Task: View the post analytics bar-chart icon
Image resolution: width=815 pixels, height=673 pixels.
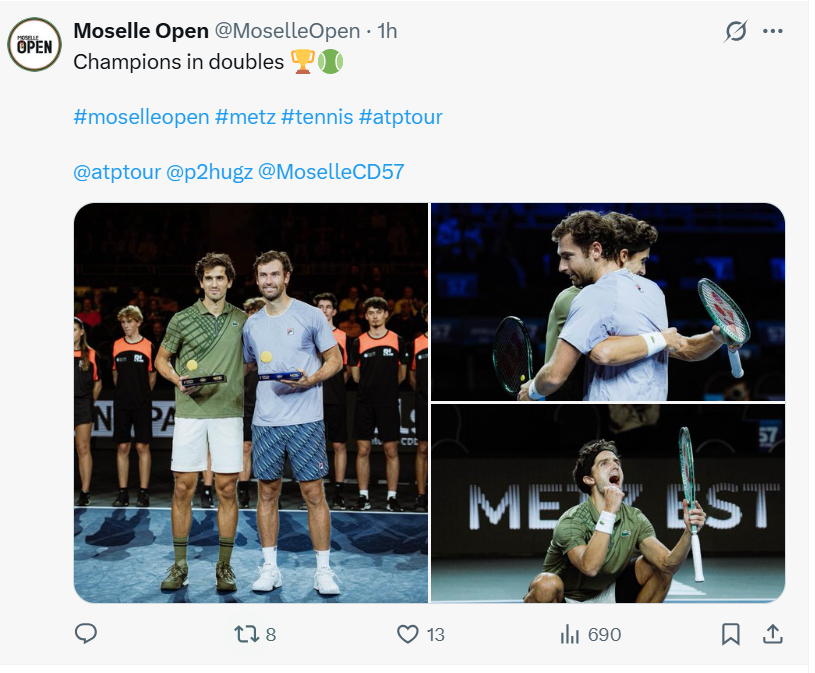Action: (570, 634)
